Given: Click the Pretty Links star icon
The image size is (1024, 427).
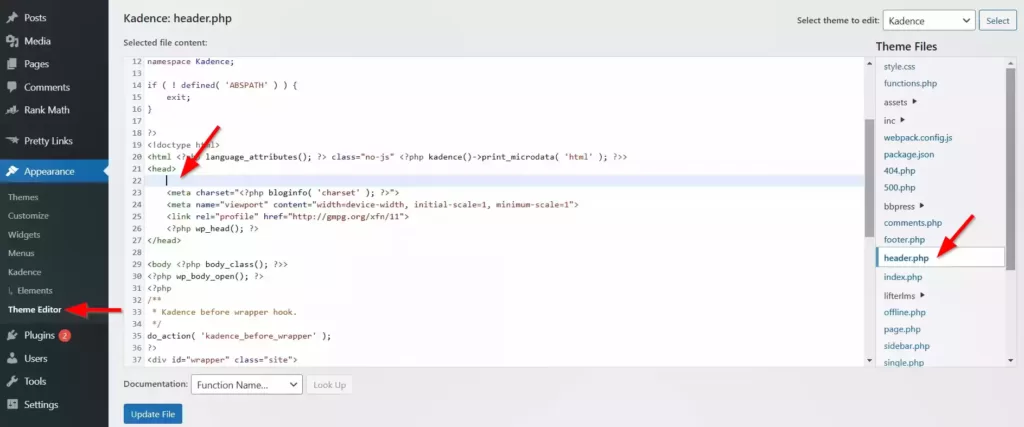Looking at the screenshot, I should point(12,140).
